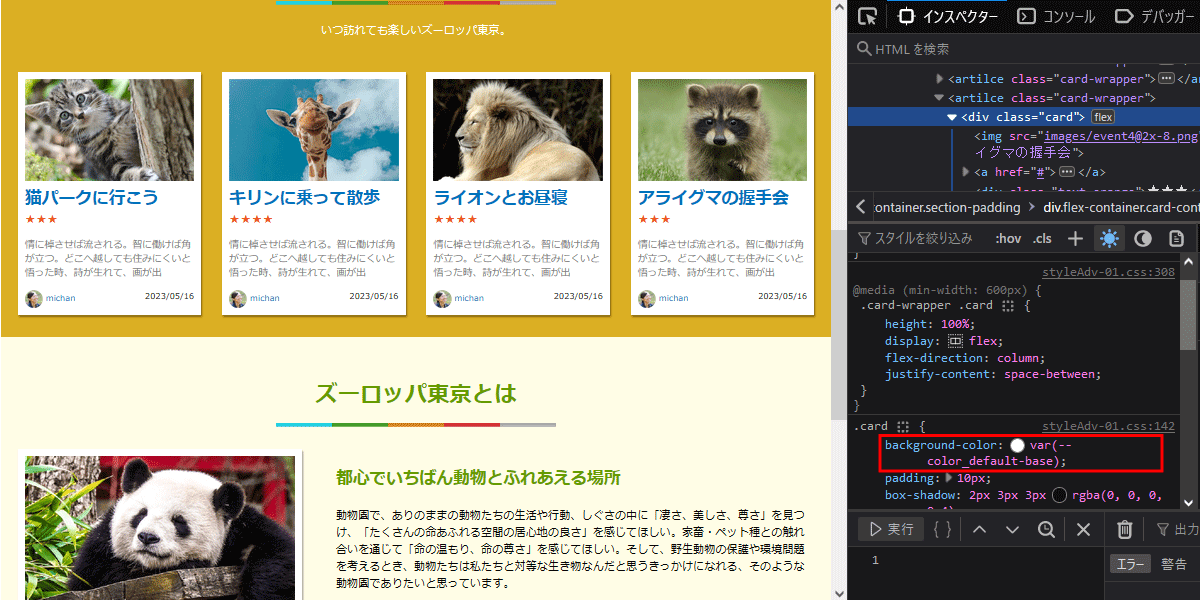This screenshot has width=1200, height=600.
Task: Clear console output with trash icon
Action: 1124,529
